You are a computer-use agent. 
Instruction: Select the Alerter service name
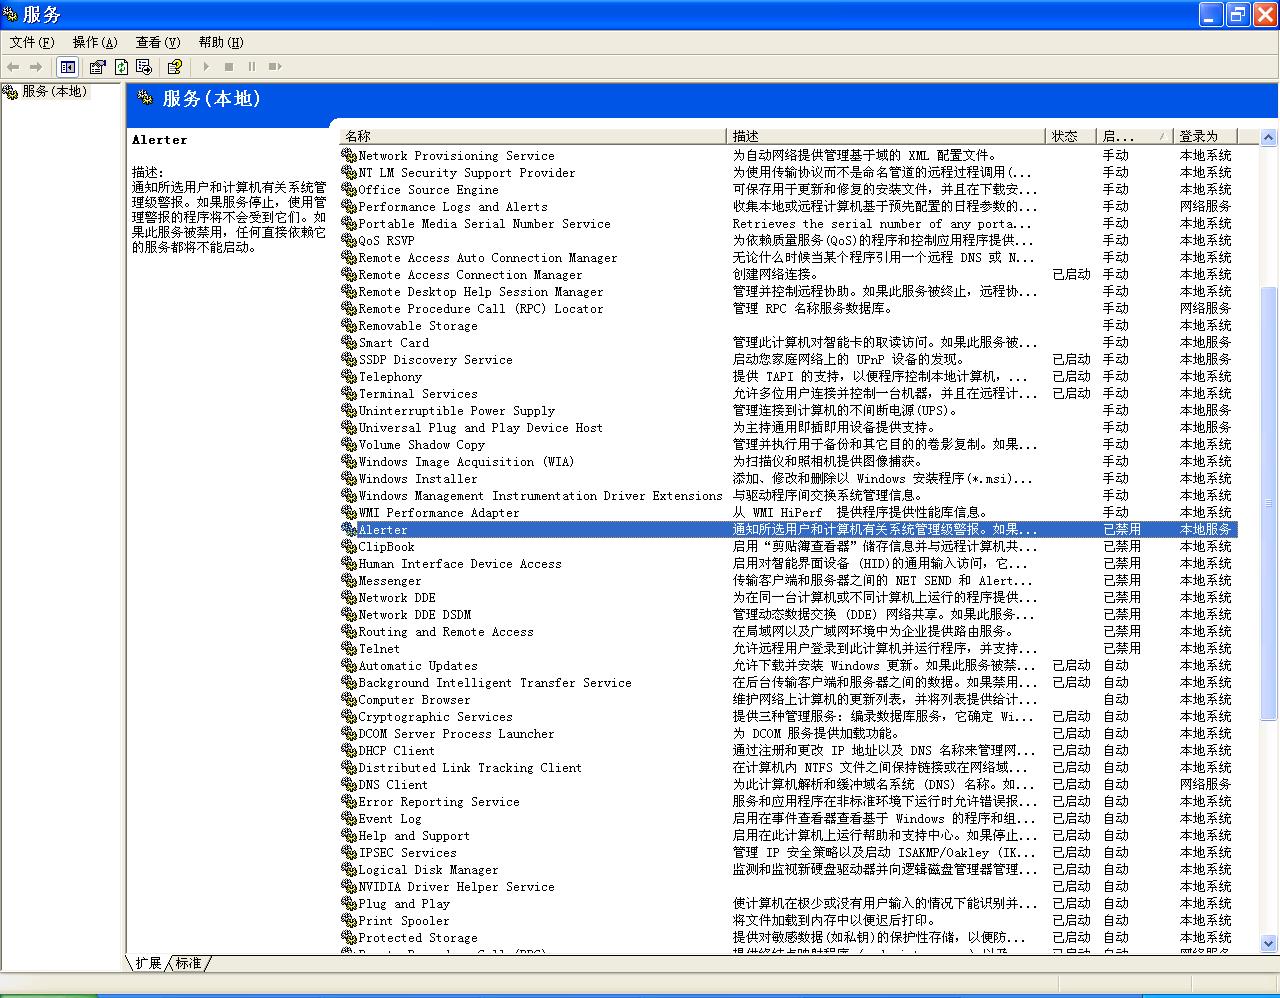pyautogui.click(x=383, y=530)
